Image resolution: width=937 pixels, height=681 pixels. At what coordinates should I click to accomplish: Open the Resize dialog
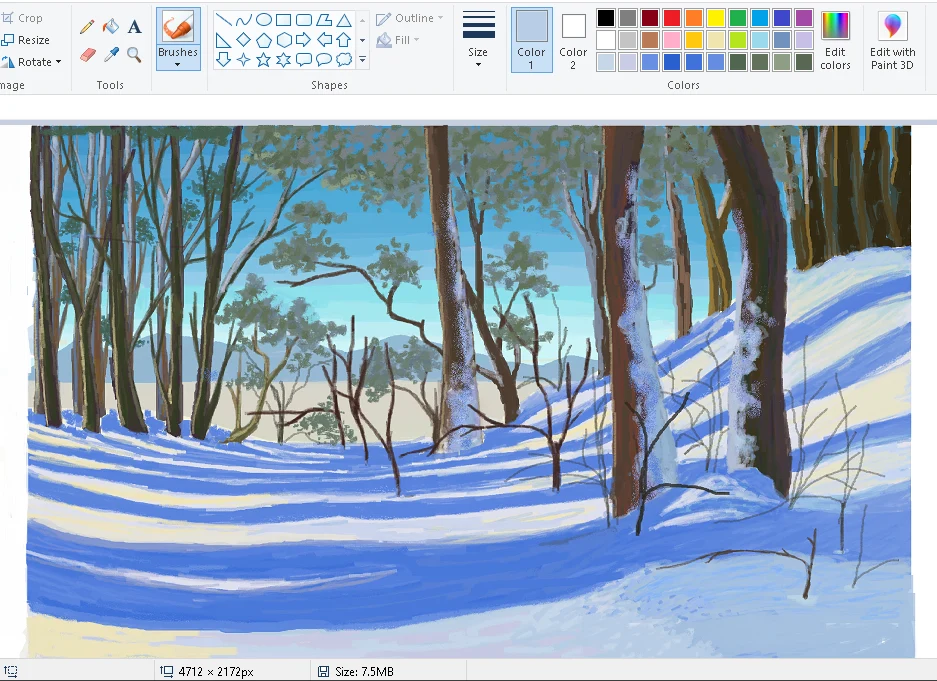pos(28,39)
